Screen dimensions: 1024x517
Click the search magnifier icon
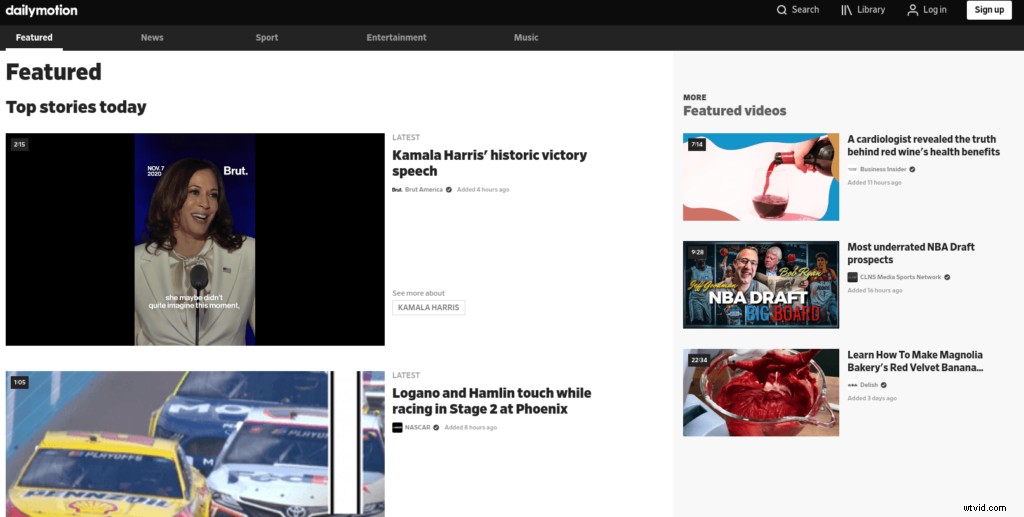tap(782, 10)
